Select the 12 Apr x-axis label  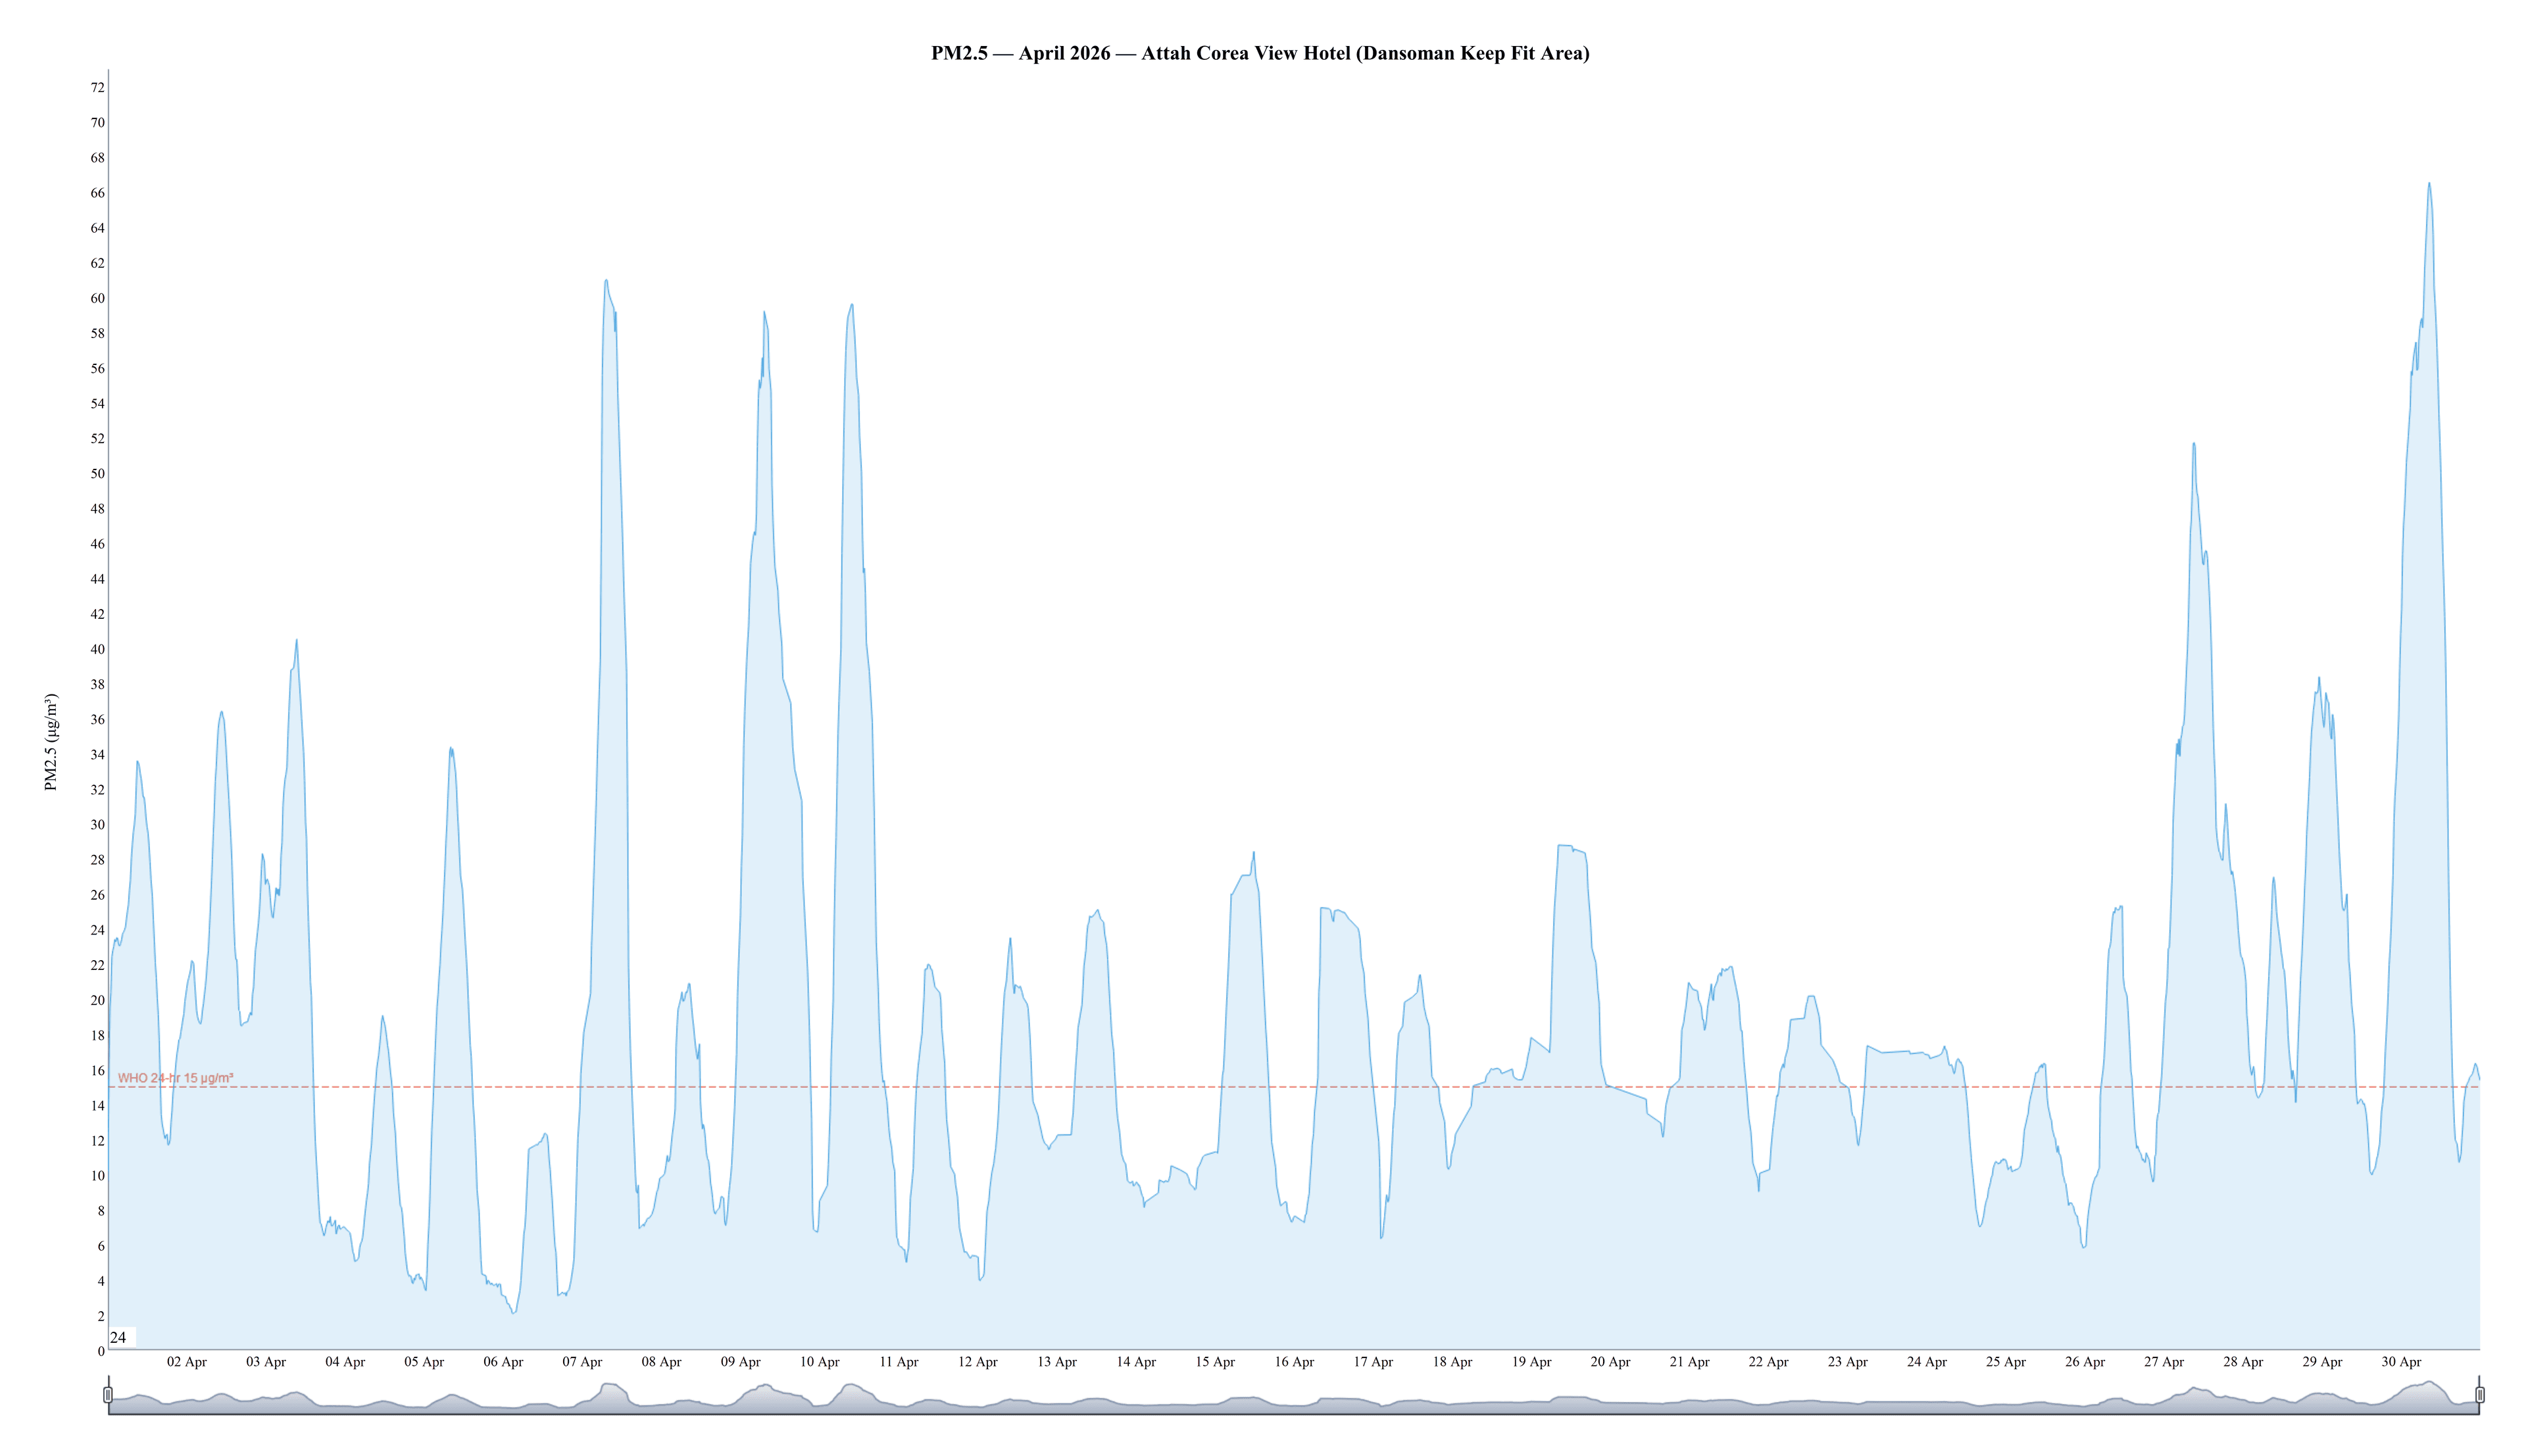click(x=978, y=1362)
